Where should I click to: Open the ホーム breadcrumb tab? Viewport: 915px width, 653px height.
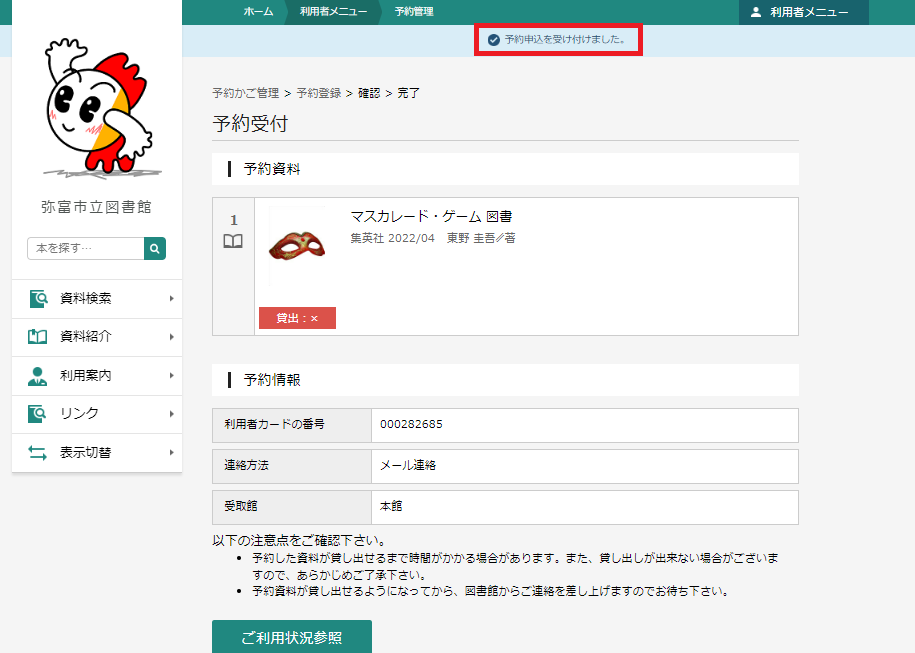[x=258, y=12]
